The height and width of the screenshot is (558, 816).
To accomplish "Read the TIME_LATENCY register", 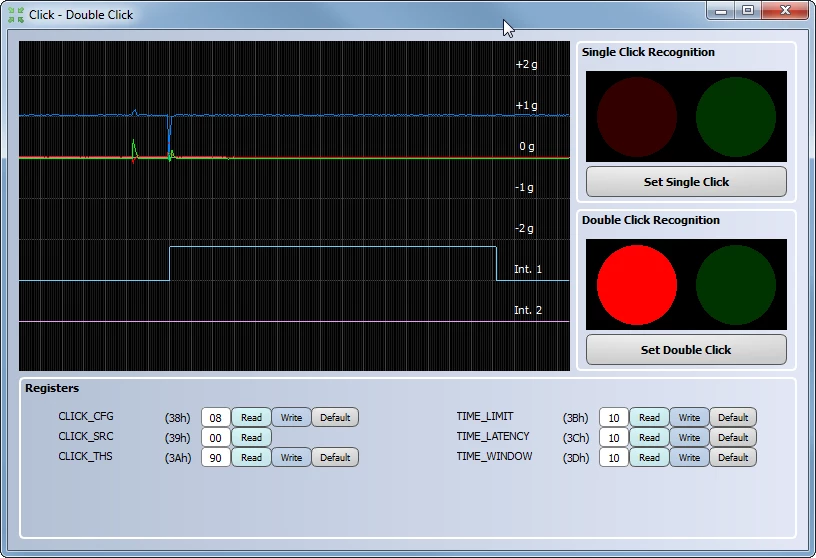I will [x=649, y=438].
